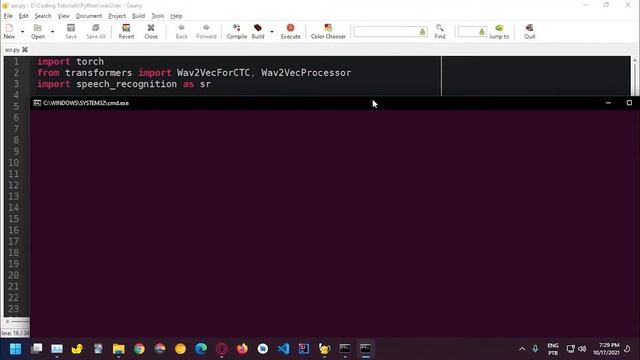Open Task View from the taskbar
Screen dimensions: 640x360
coord(36,349)
